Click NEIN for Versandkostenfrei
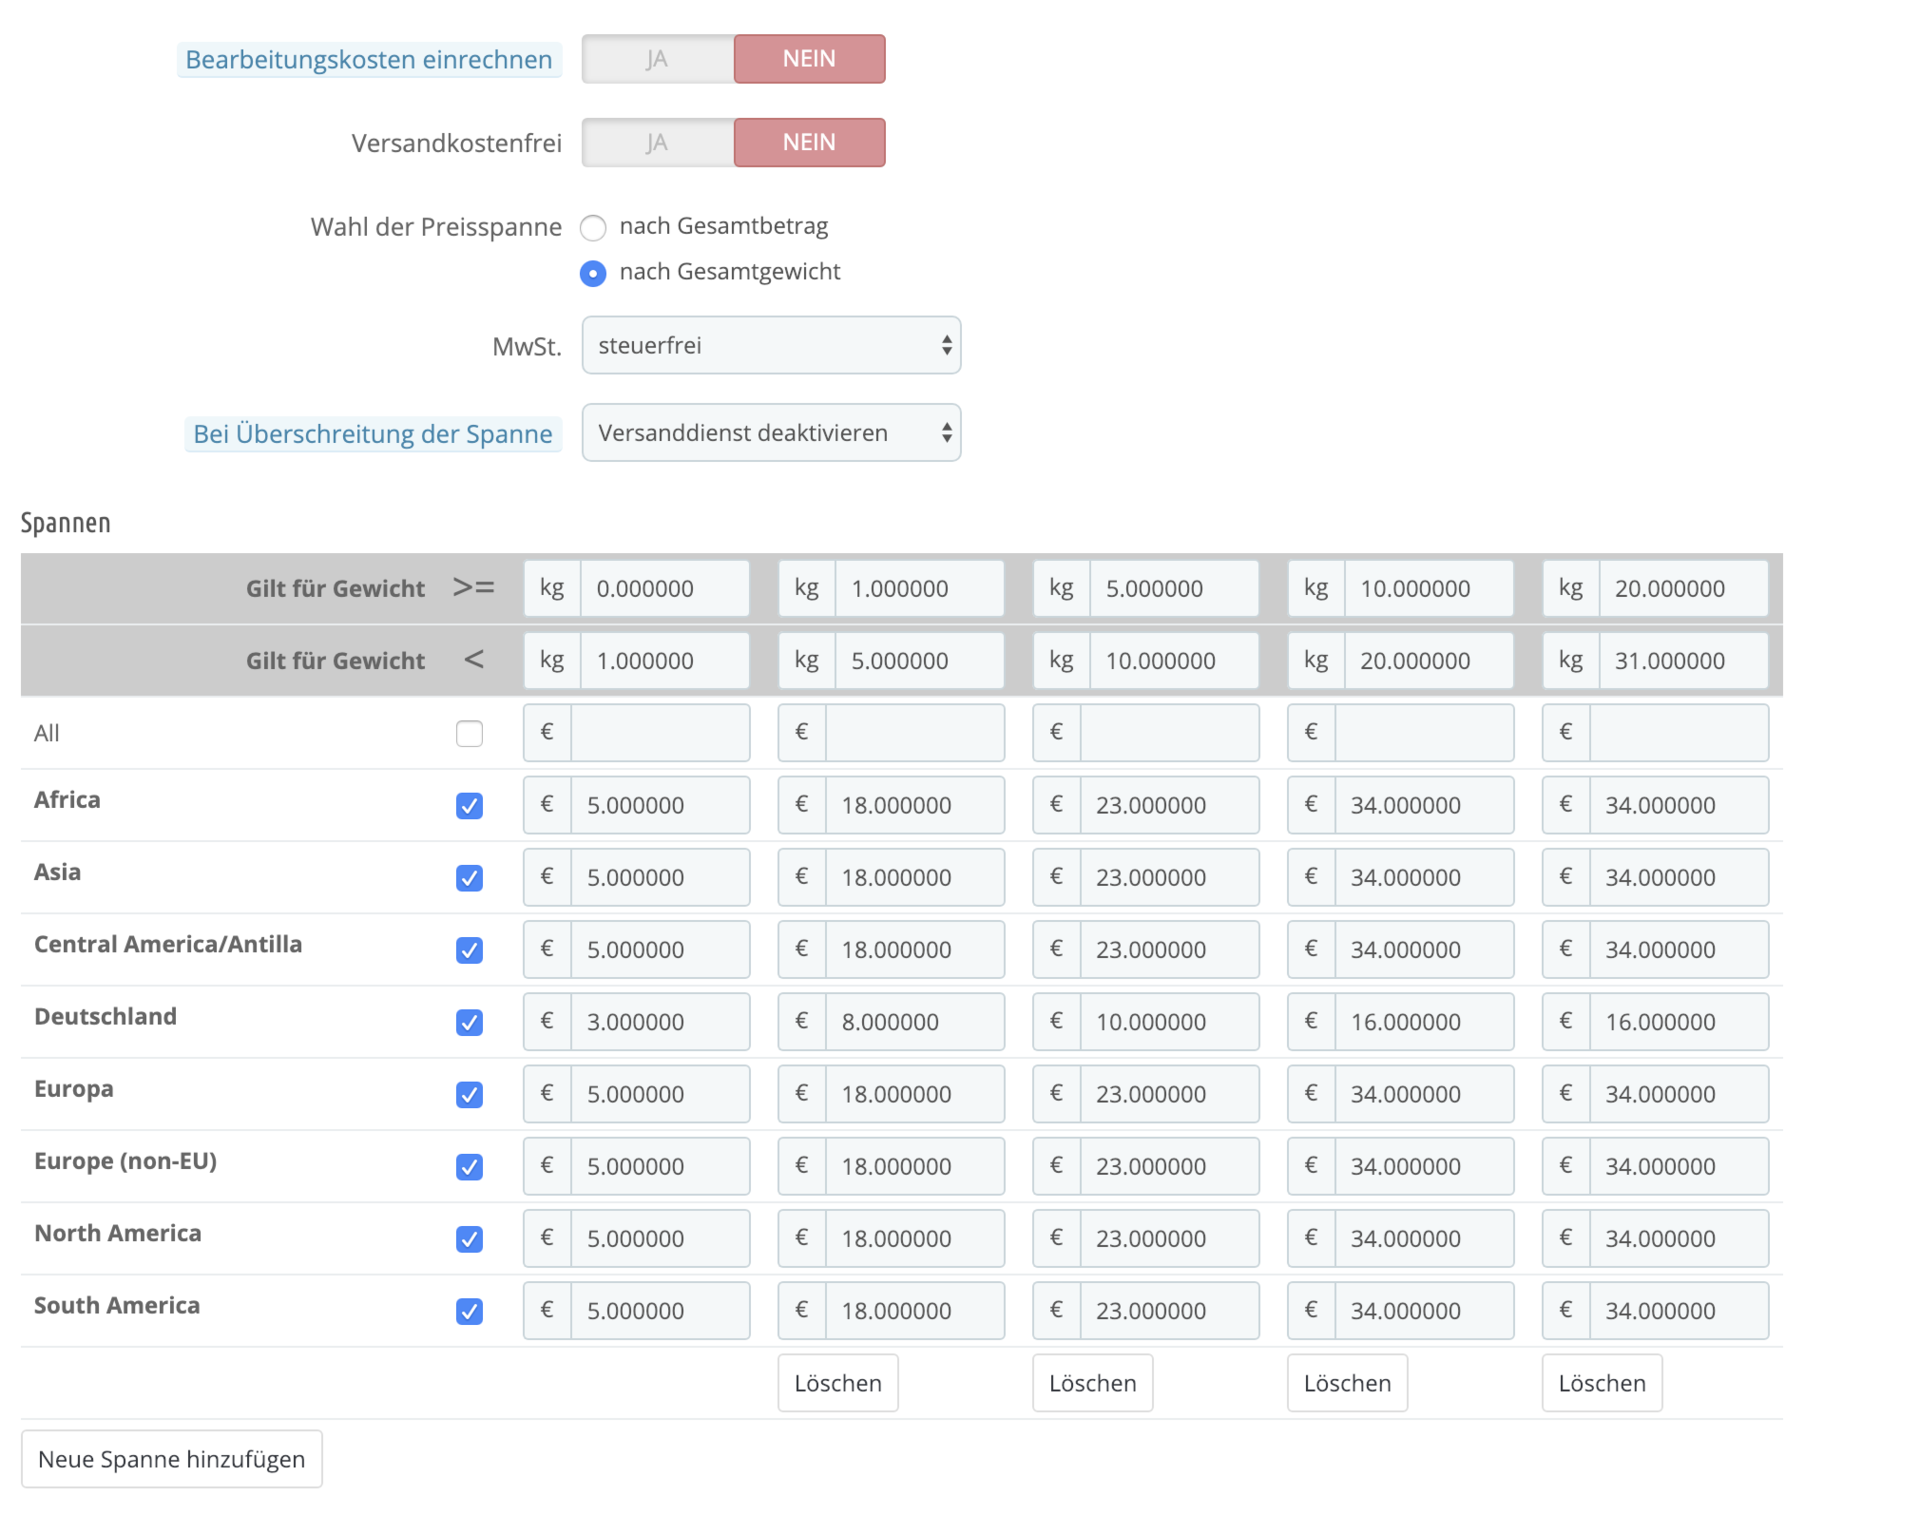 point(808,143)
